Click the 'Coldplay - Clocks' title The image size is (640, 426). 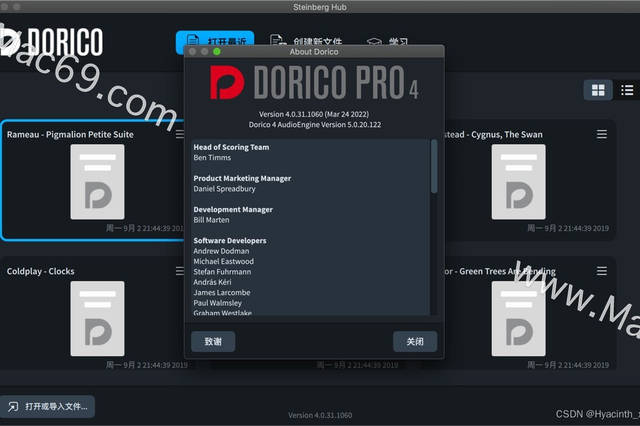(x=40, y=271)
